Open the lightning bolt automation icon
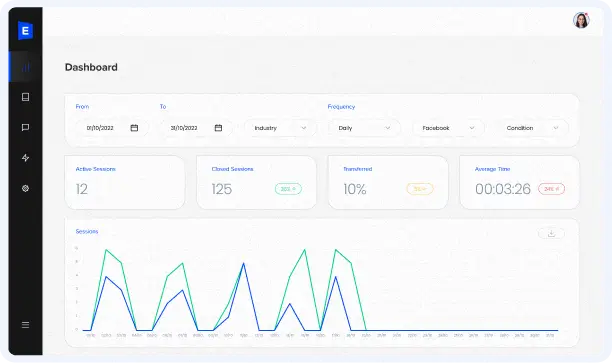 (25, 158)
